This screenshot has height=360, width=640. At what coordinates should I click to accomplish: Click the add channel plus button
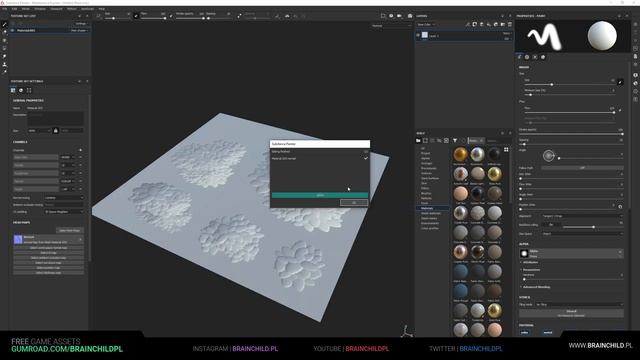[80, 150]
